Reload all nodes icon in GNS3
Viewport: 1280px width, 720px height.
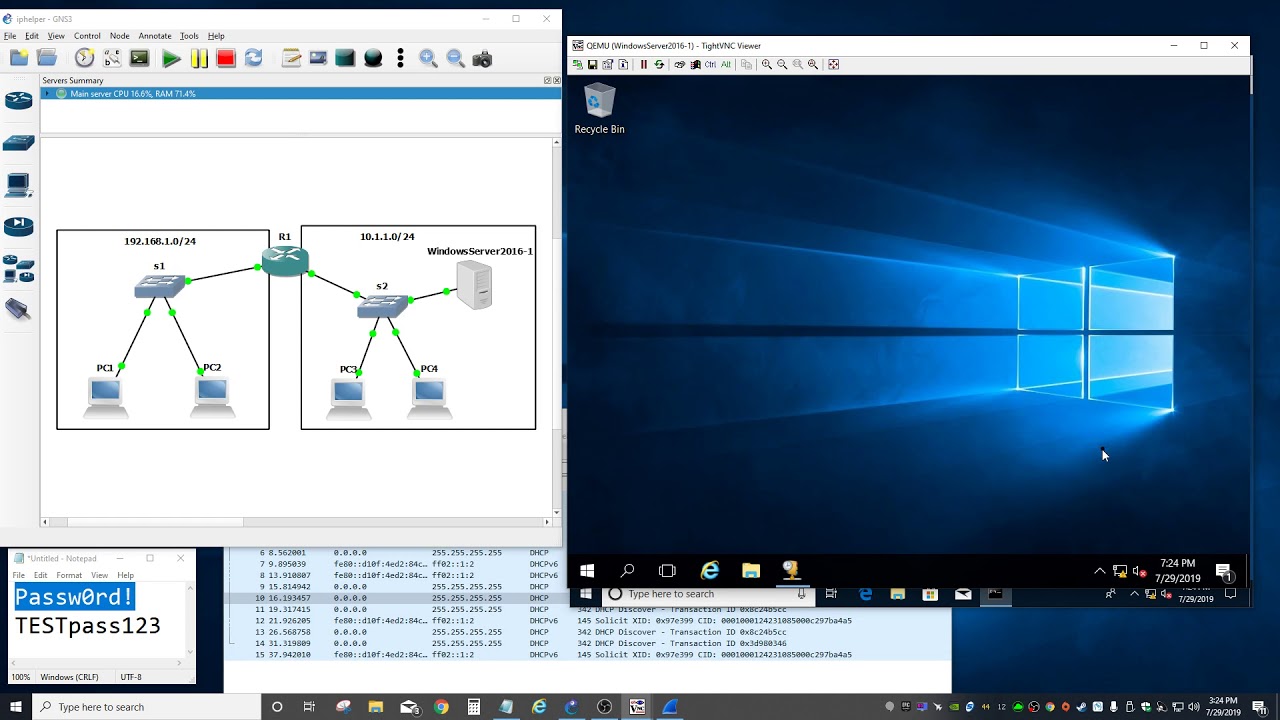[x=254, y=59]
